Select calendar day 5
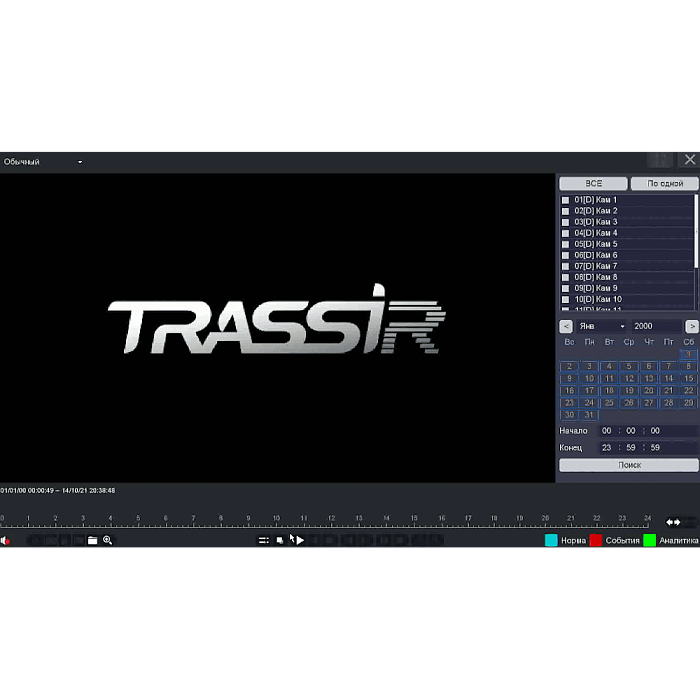Viewport: 700px width, 700px height. coord(629,367)
